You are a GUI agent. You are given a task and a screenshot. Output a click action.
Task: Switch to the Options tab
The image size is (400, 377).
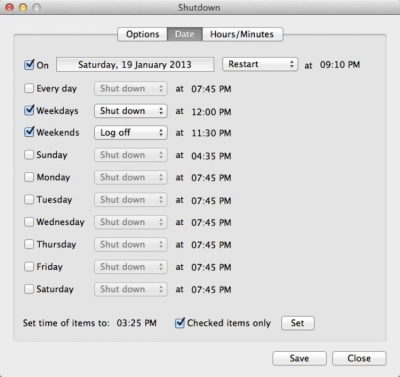[x=142, y=34]
